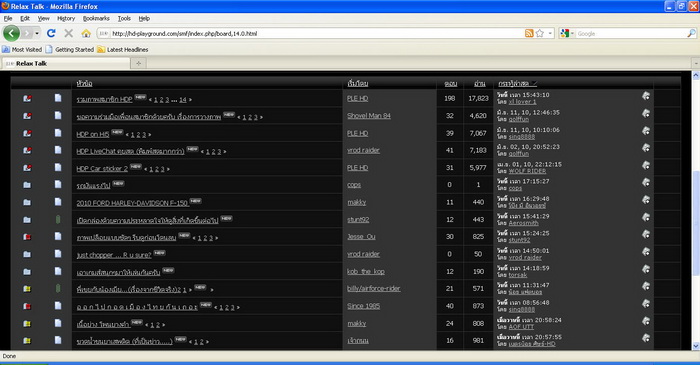Click green clip icon in stunt92 row
Image resolution: width=700 pixels, height=365 pixels.
58,219
